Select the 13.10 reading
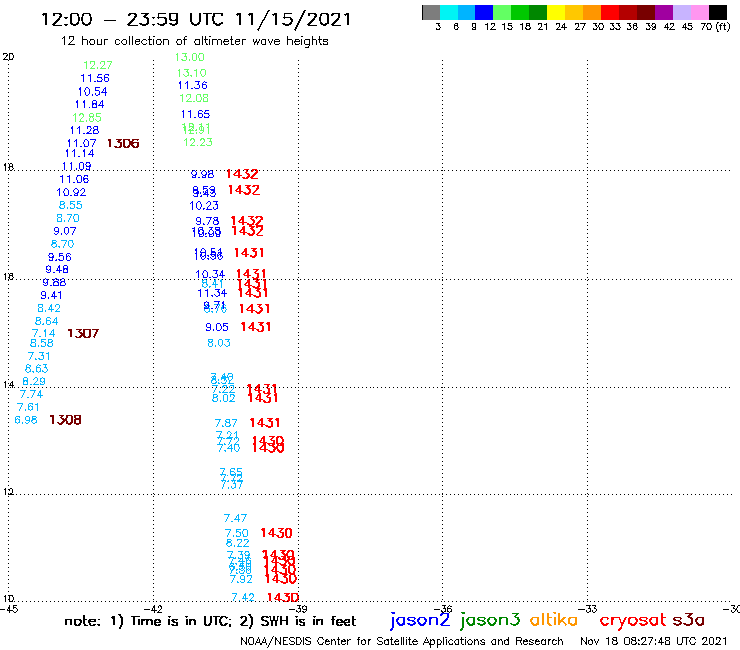The height and width of the screenshot is (650, 740). [192, 73]
